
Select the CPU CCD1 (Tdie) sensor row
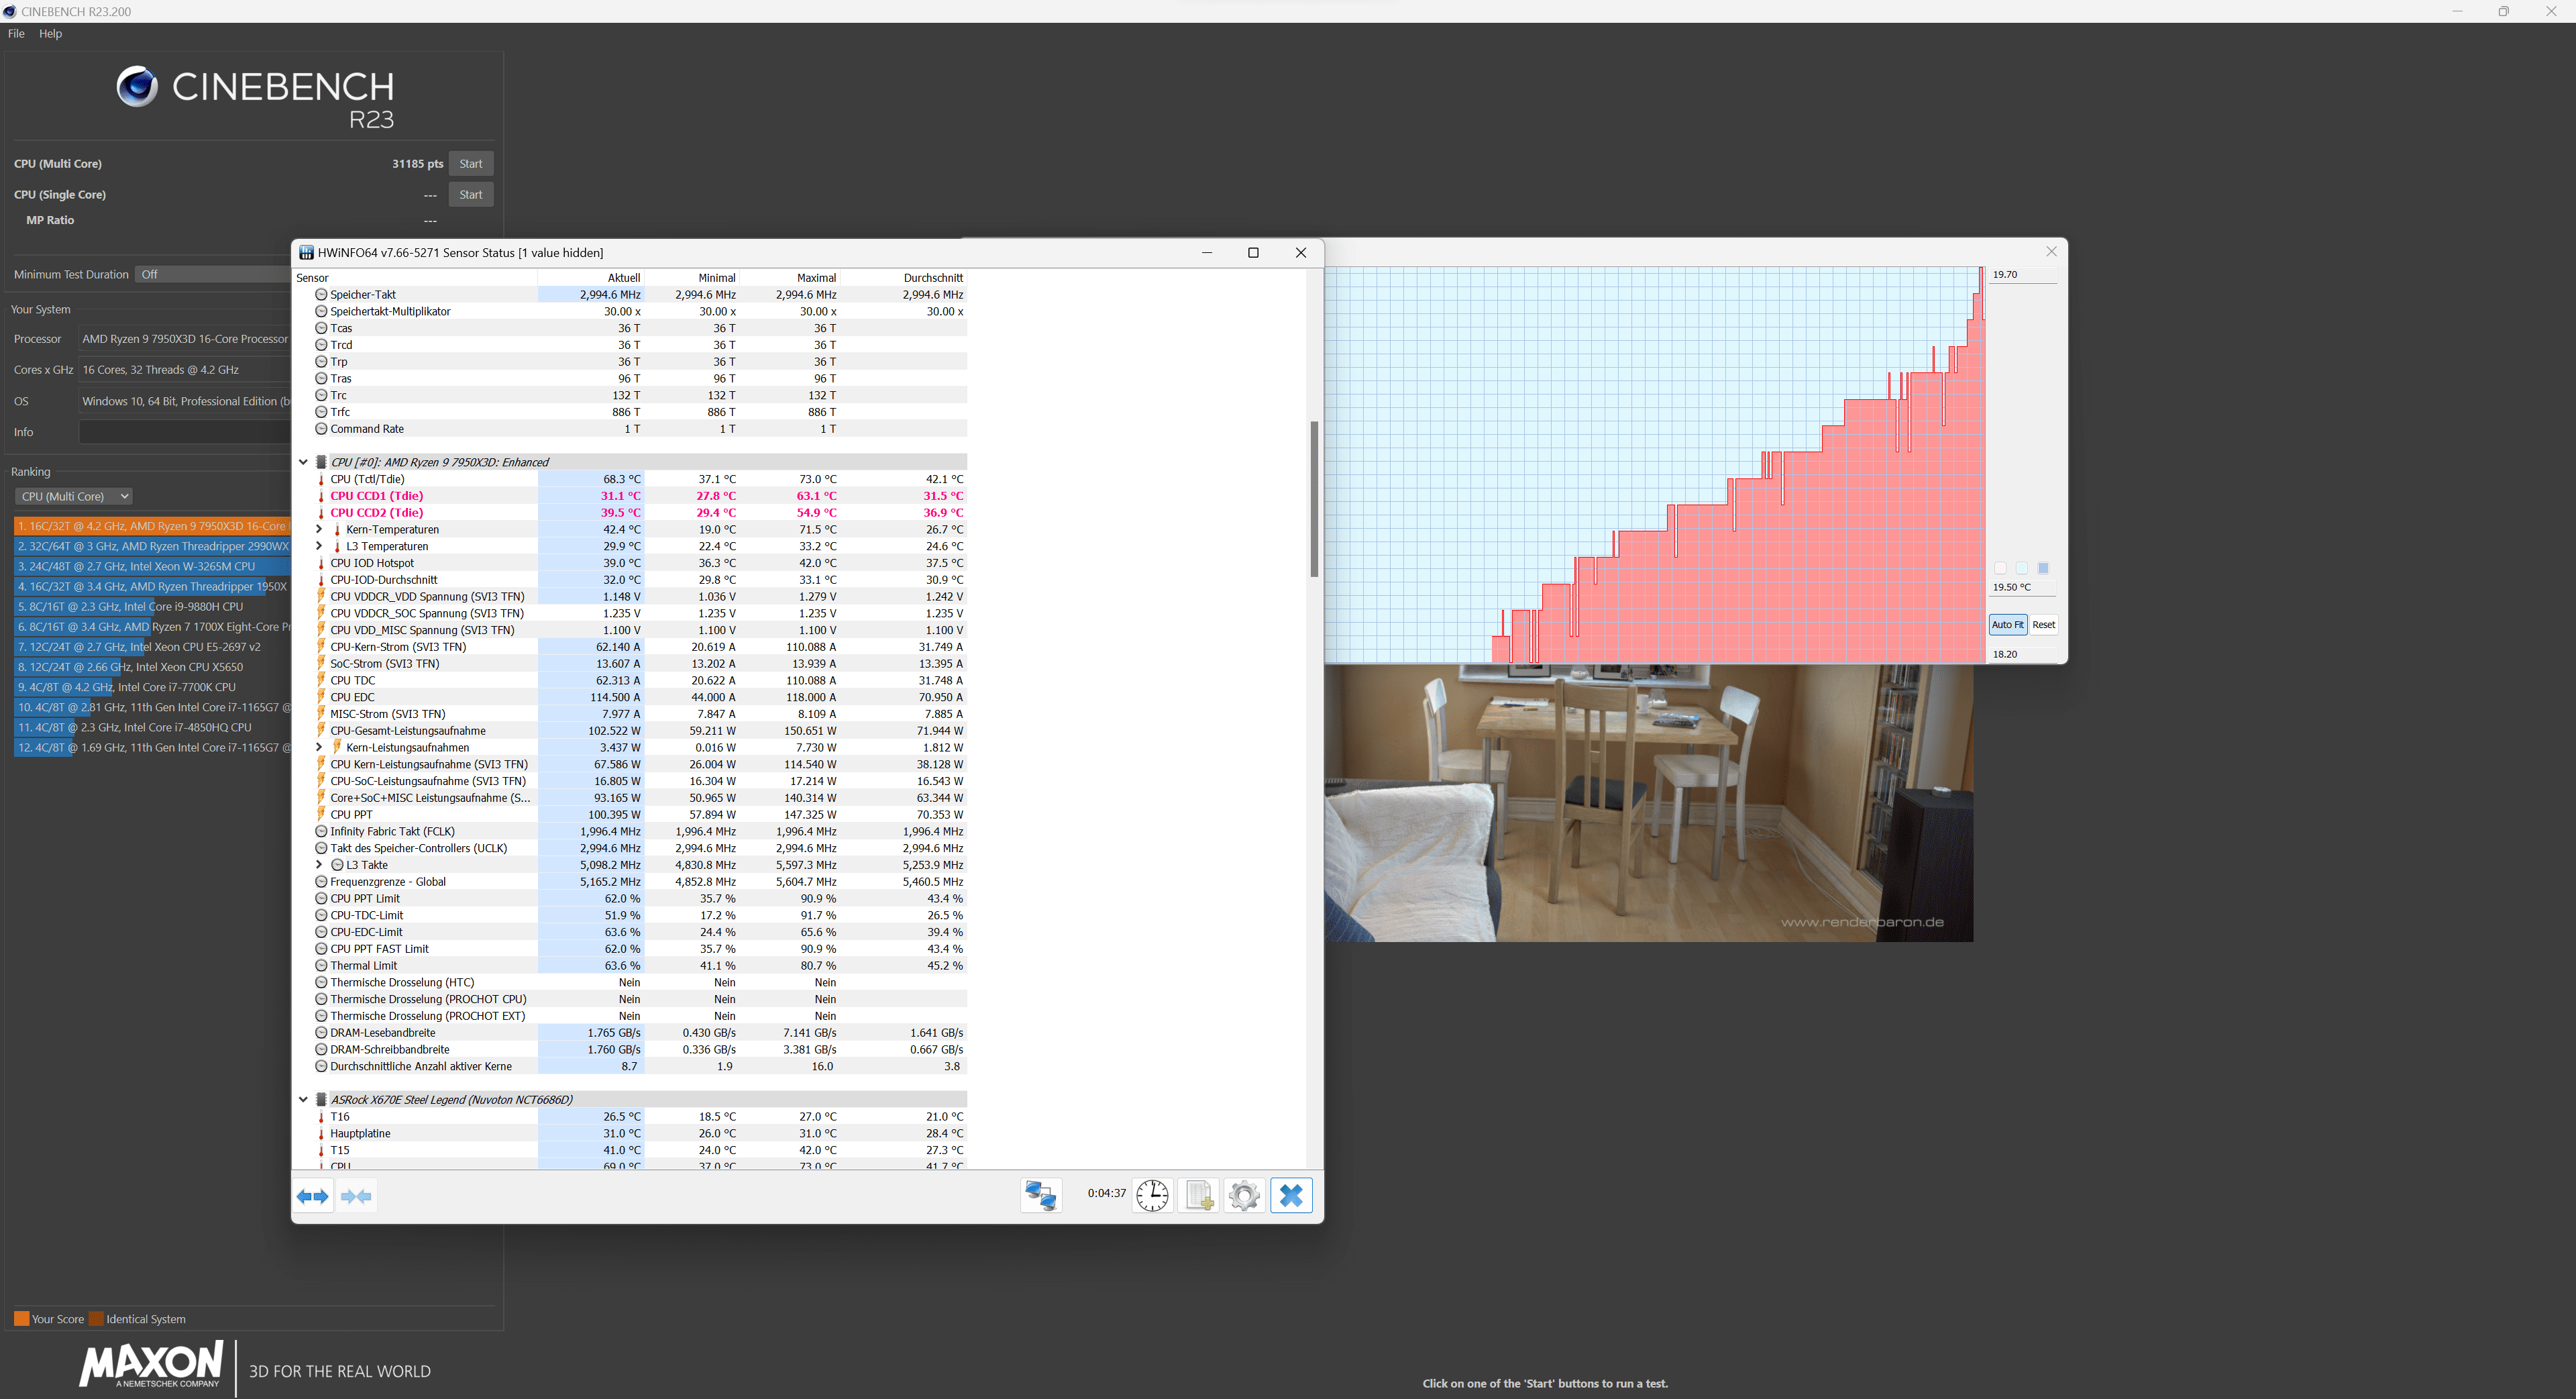[x=631, y=497]
